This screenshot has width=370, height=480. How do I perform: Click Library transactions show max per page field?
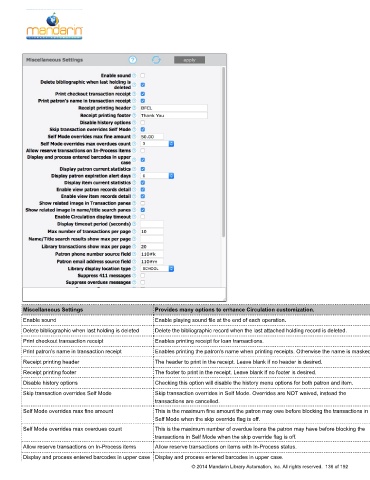tap(152, 247)
